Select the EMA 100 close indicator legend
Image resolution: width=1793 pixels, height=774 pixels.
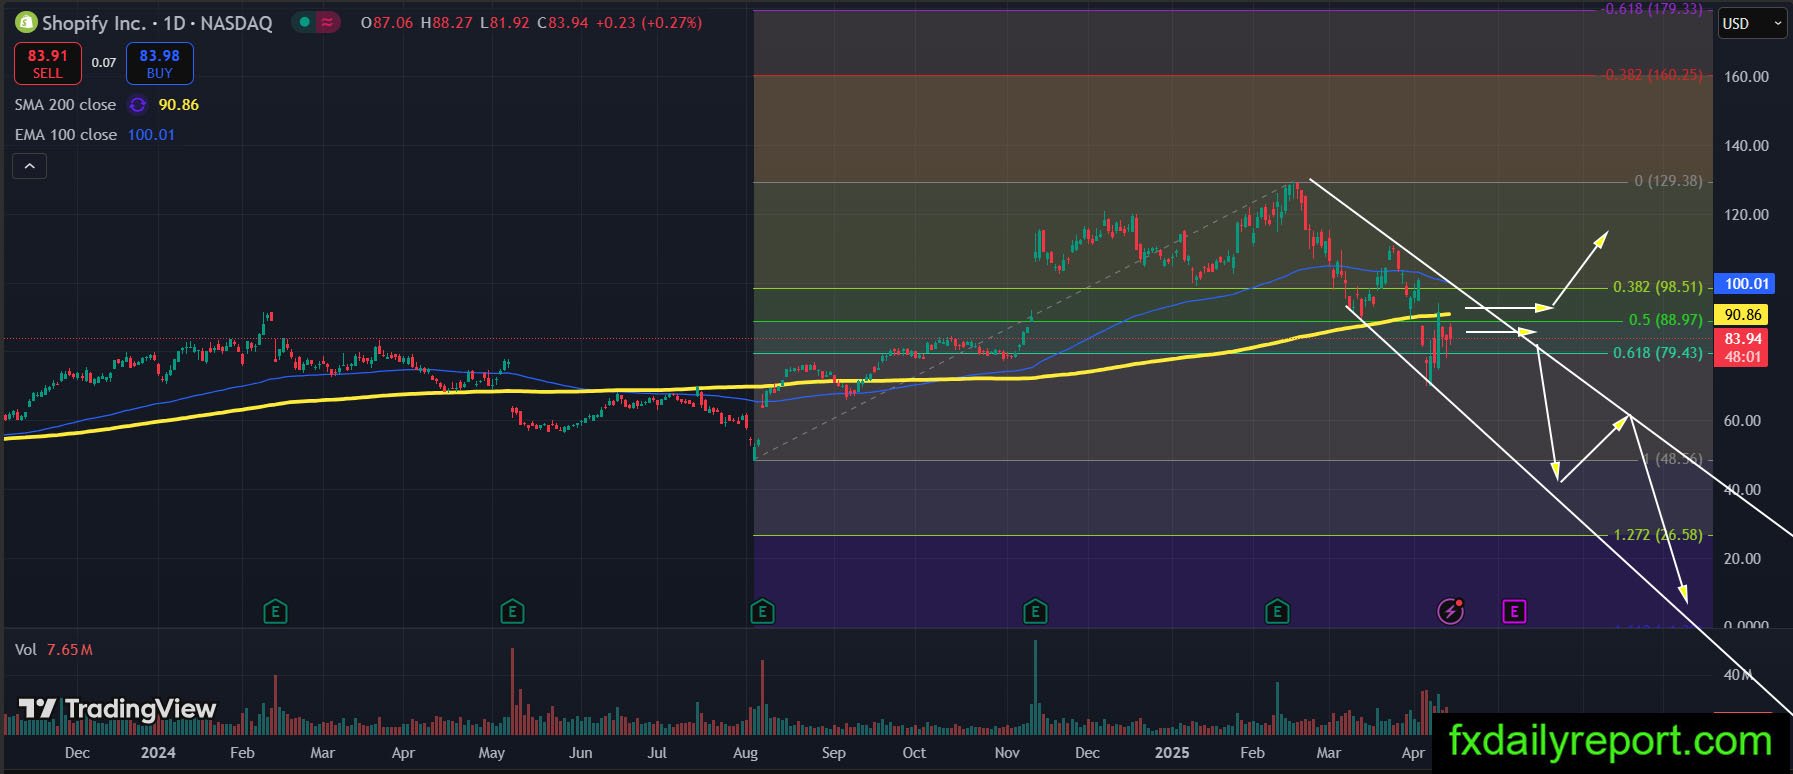(65, 135)
